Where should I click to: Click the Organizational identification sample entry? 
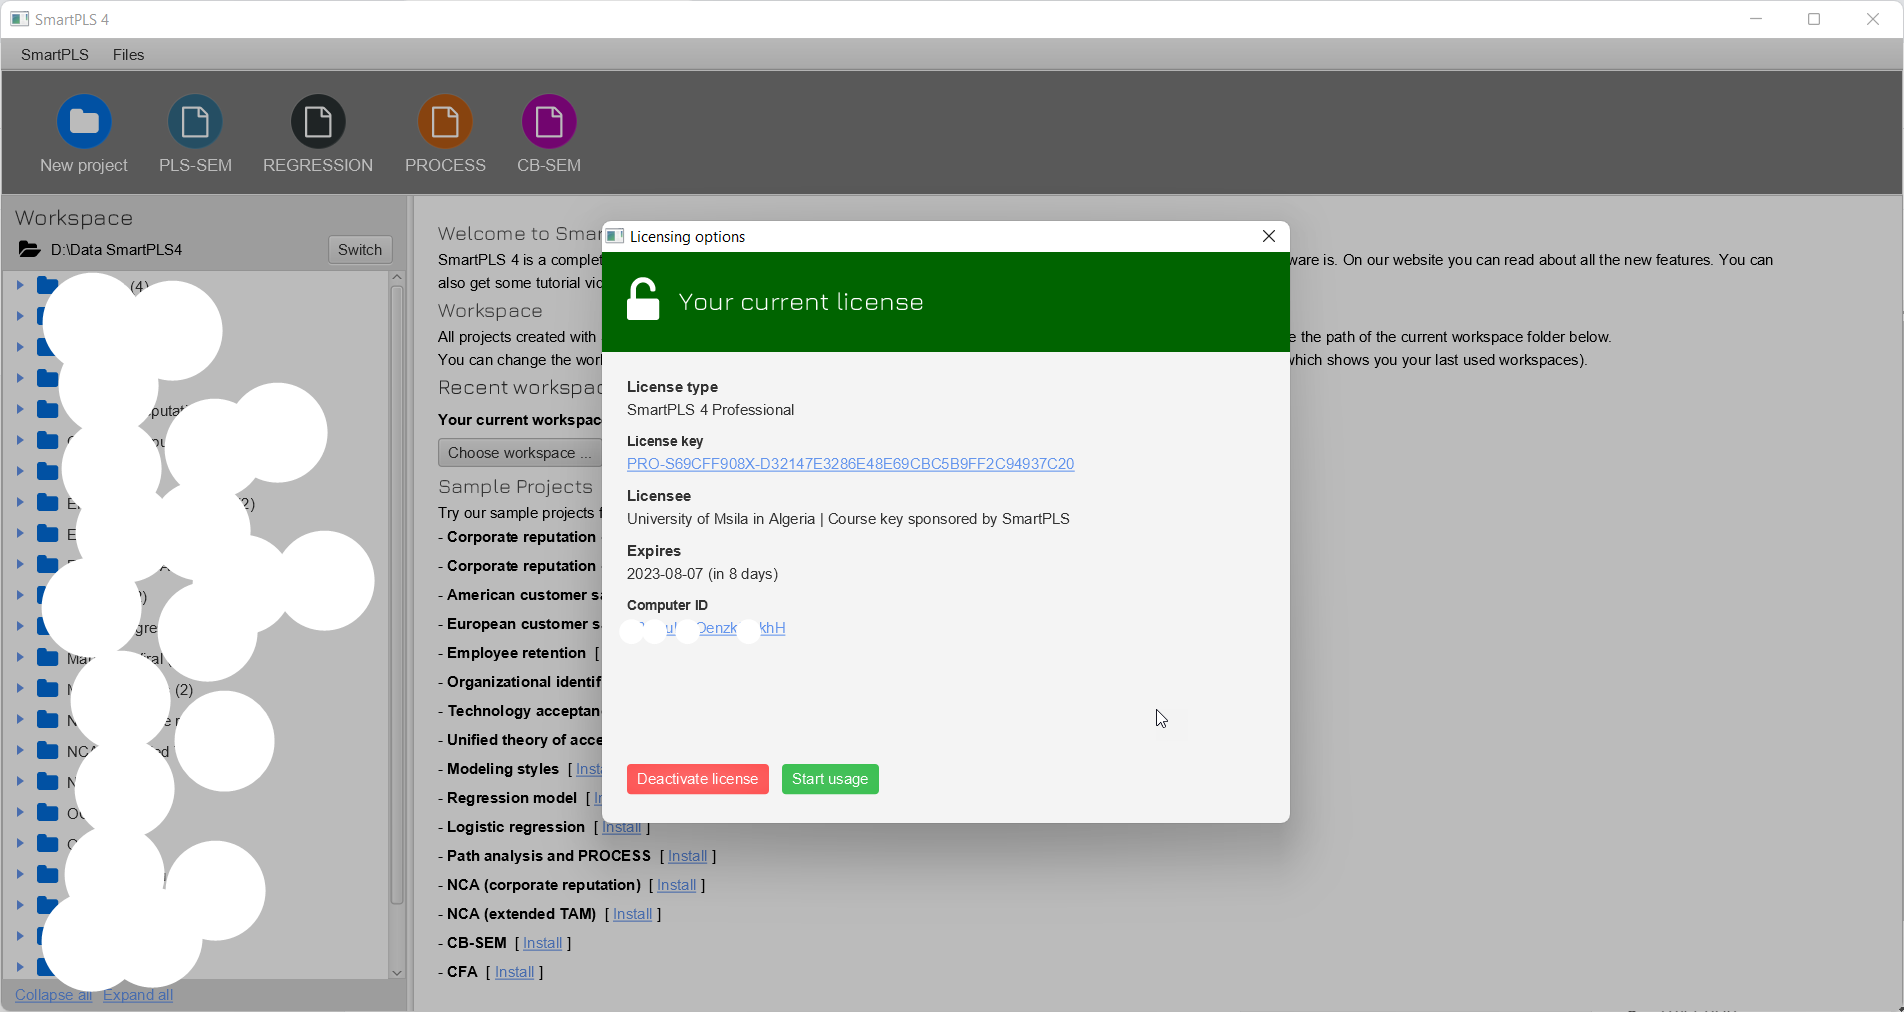(x=524, y=682)
